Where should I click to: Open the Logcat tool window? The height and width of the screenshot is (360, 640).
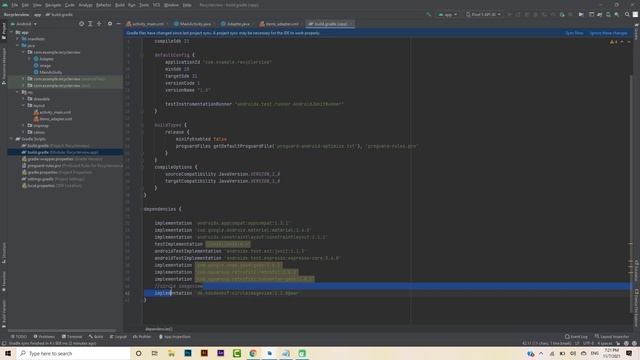click(x=118, y=337)
